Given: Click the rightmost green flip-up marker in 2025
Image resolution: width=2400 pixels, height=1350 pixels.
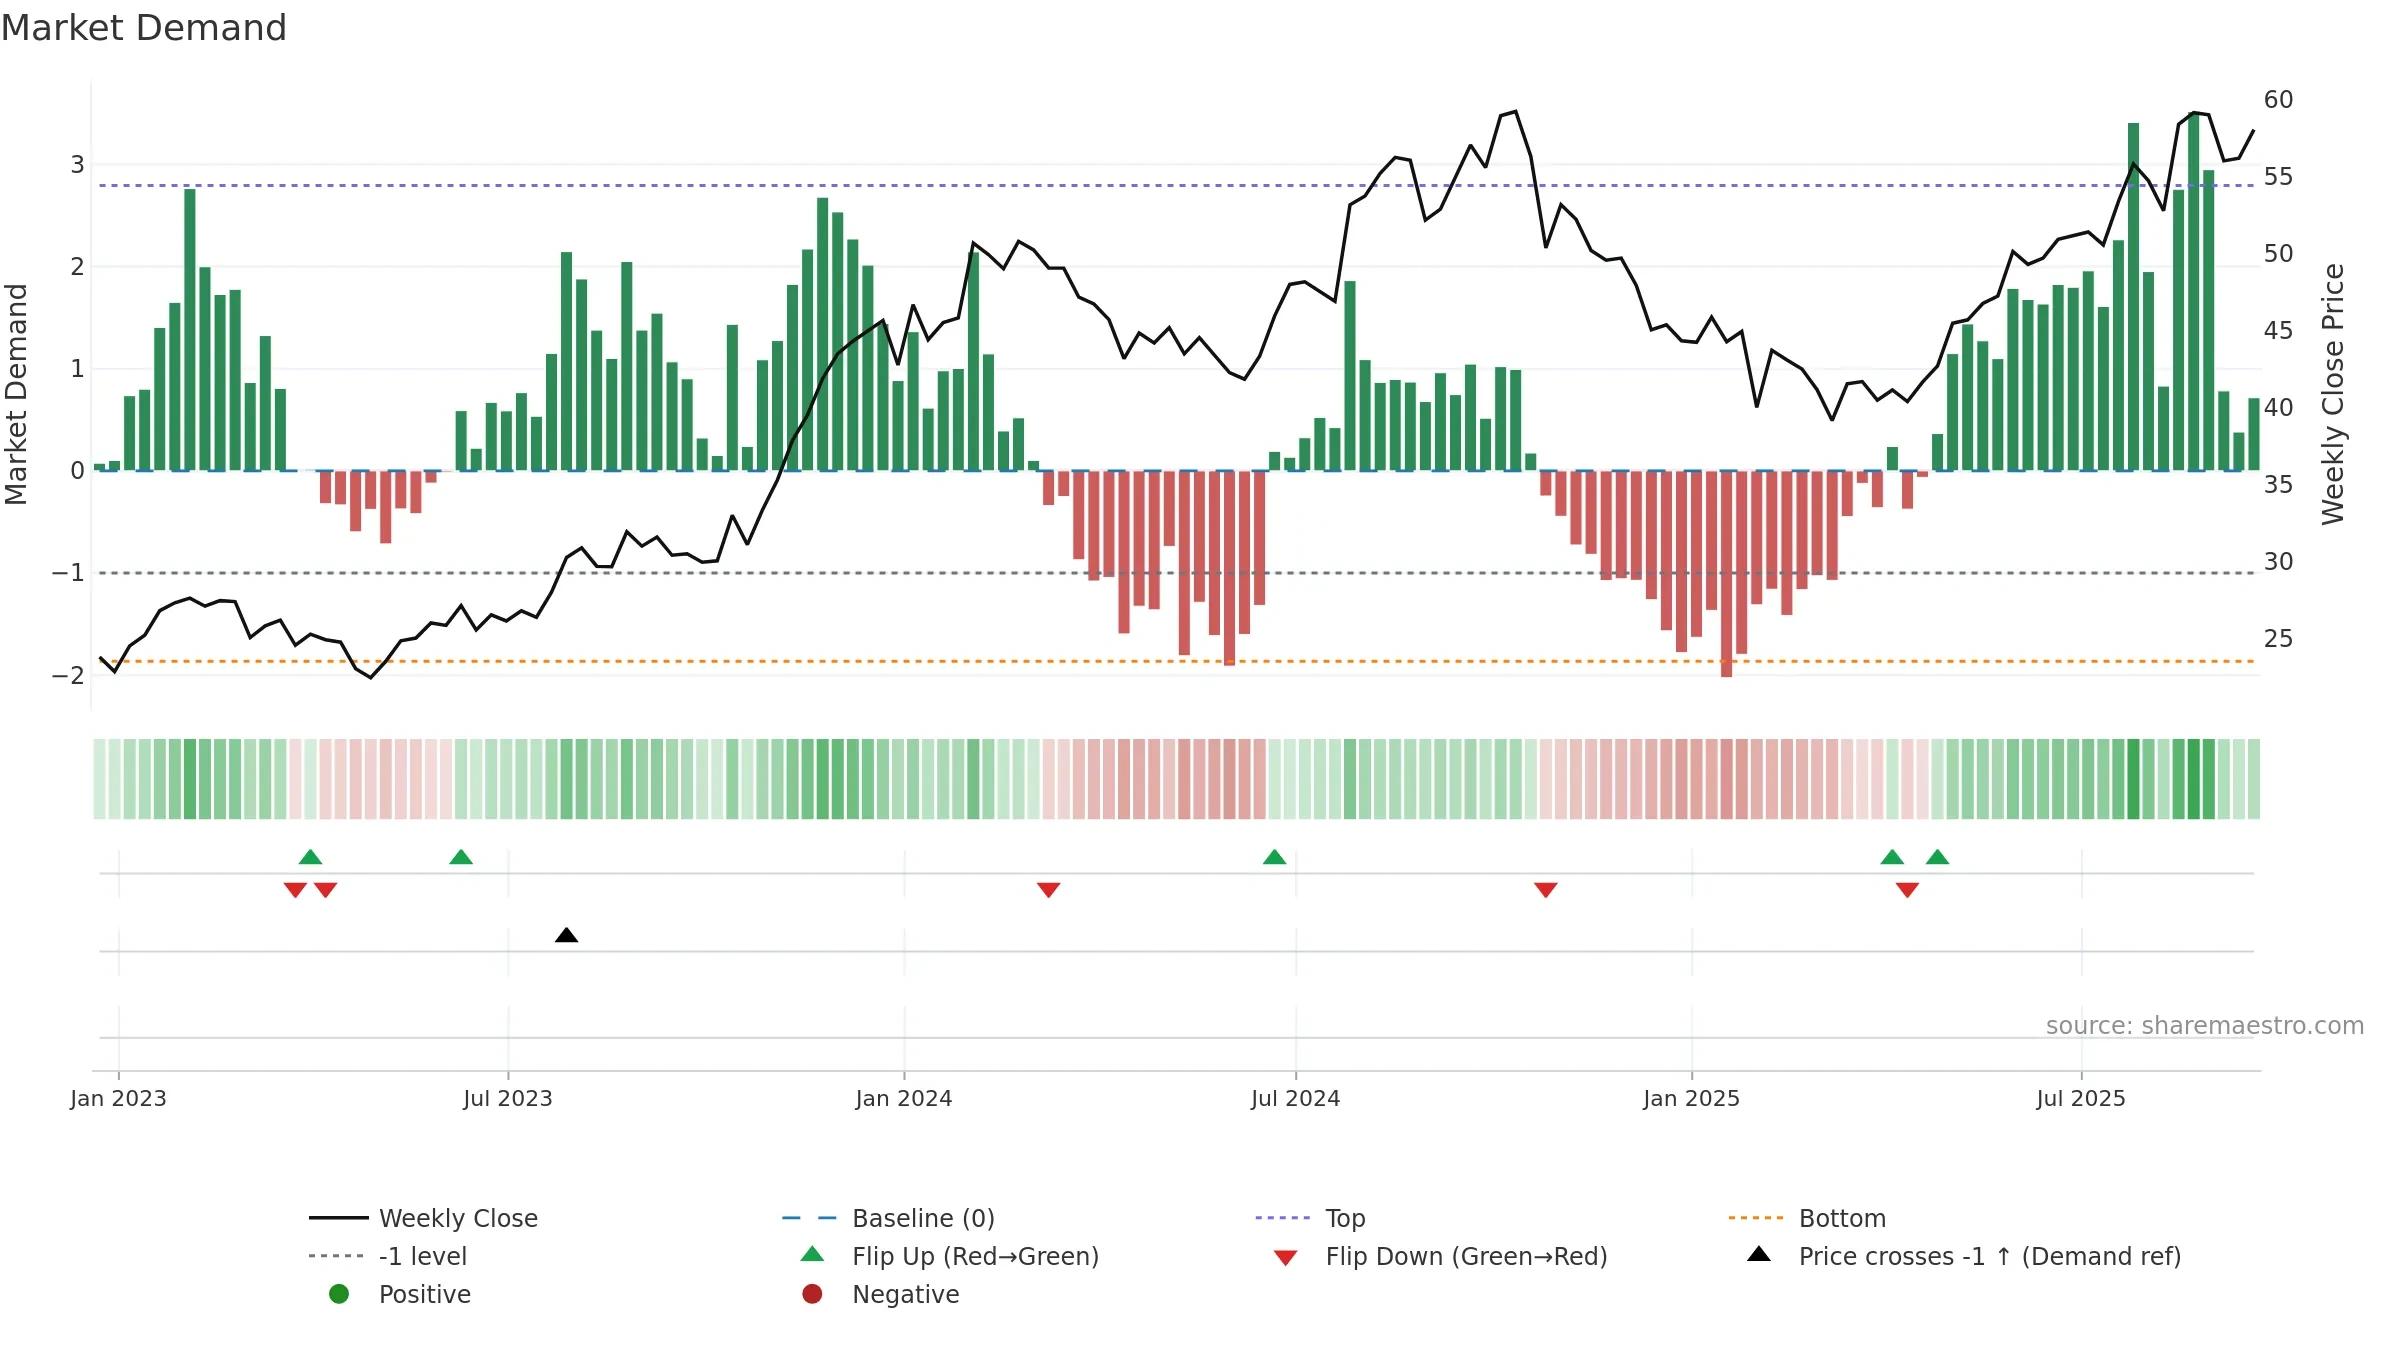Looking at the screenshot, I should tap(1937, 857).
